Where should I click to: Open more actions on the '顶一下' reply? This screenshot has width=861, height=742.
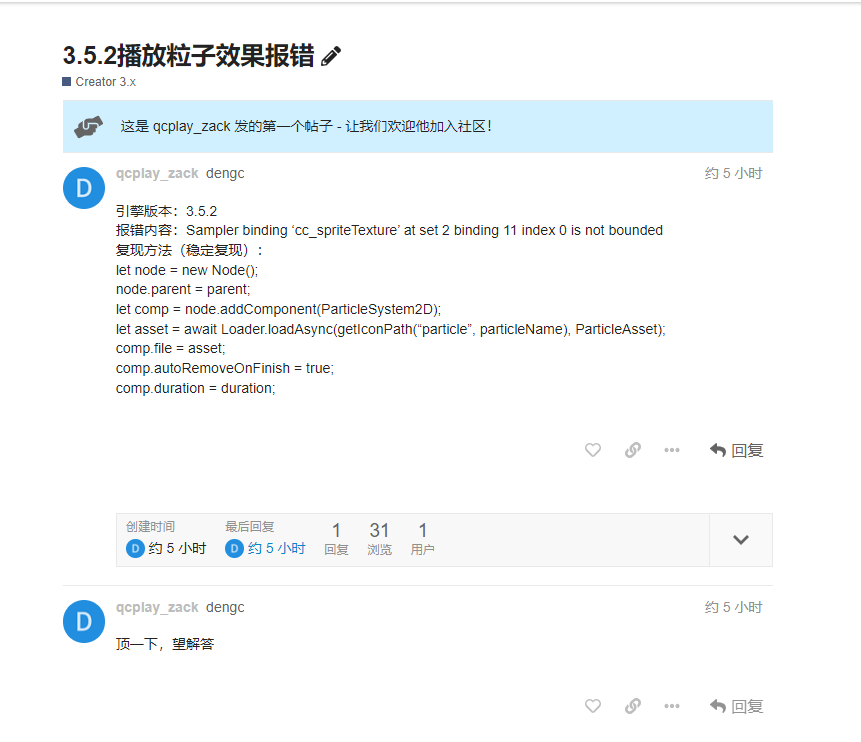click(x=672, y=706)
